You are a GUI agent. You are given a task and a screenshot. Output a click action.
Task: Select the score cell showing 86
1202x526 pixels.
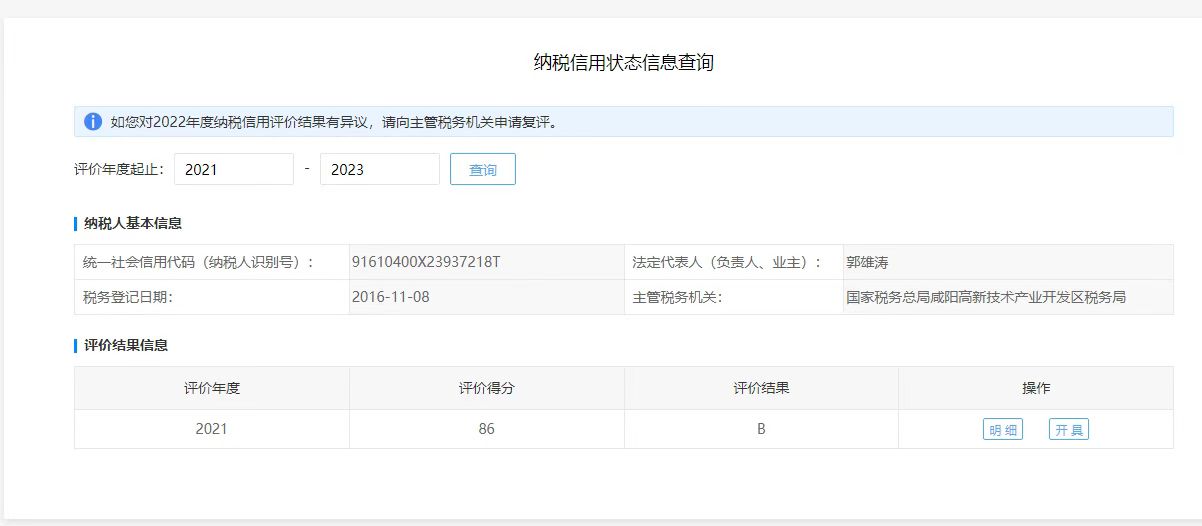[486, 429]
